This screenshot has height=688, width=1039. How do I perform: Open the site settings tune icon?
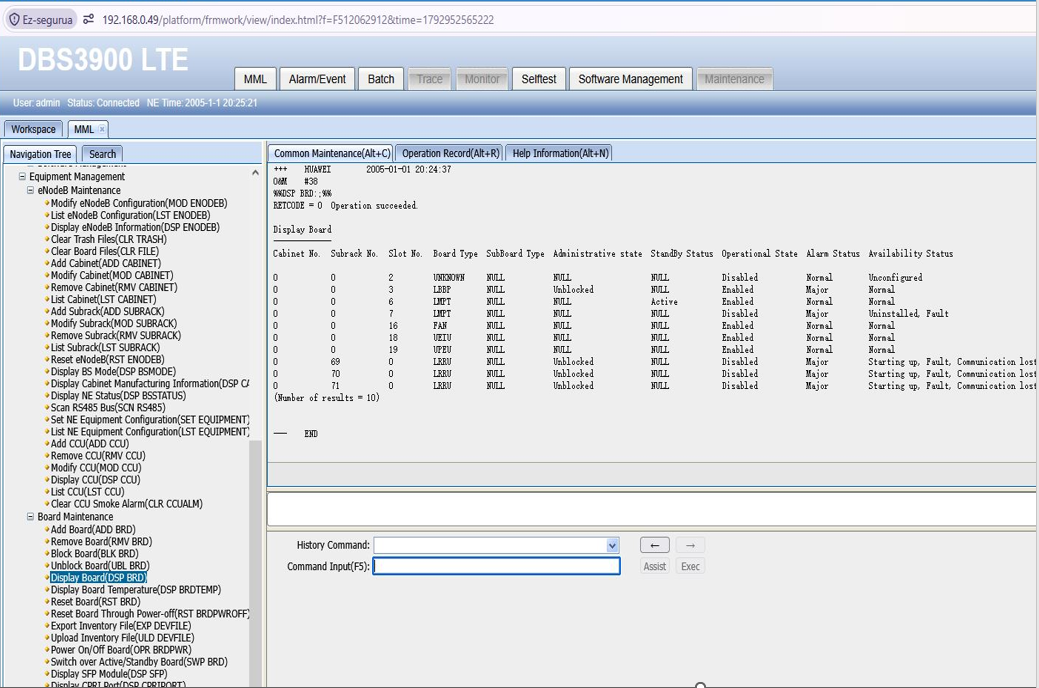88,20
